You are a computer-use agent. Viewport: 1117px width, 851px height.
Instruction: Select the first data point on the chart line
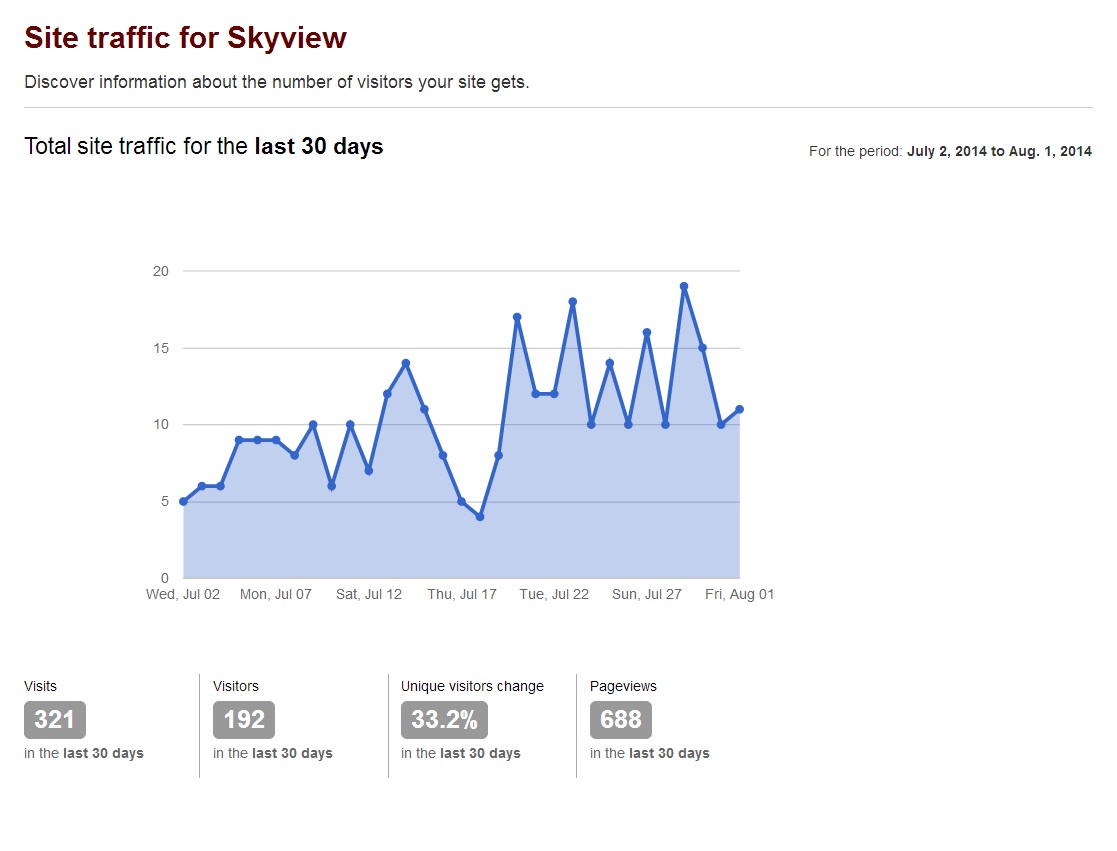183,502
